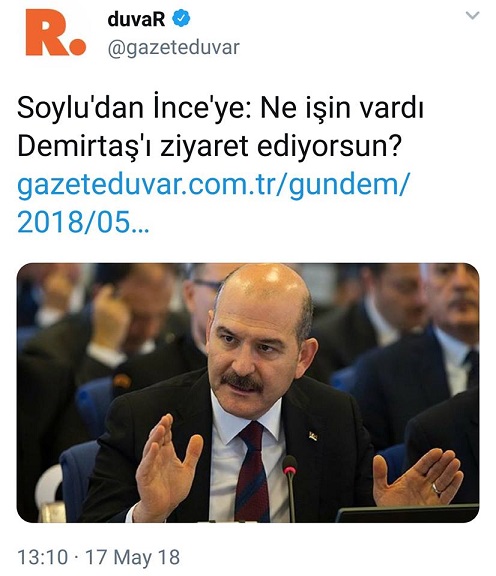Click the blue verified badge beside duvaR
Image resolution: width=496 pixels, height=576 pixels.
click(x=181, y=19)
